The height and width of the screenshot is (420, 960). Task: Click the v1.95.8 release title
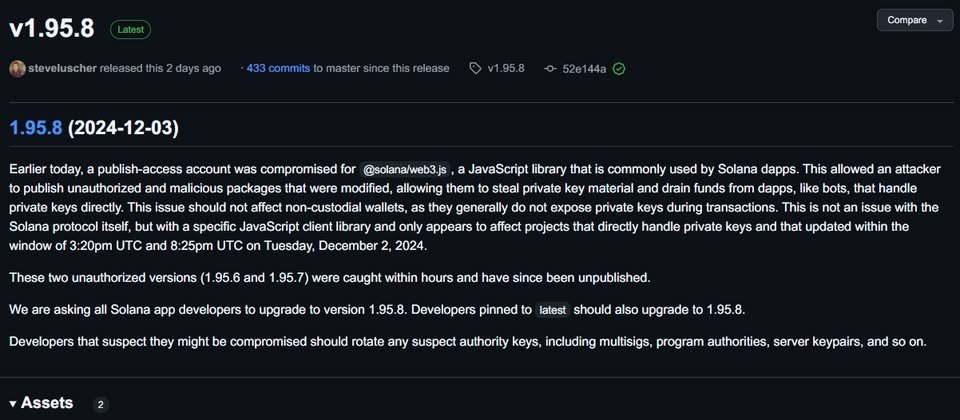coord(52,28)
